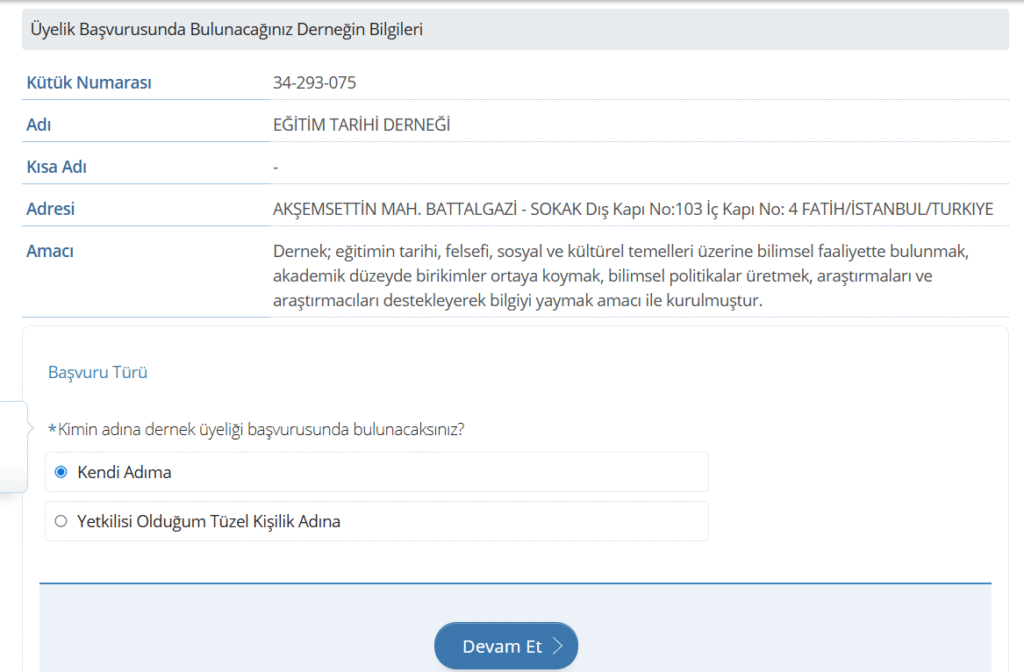Viewport: 1024px width, 672px height.
Task: Click the 'Kütük Numarası' field label
Action: point(88,82)
